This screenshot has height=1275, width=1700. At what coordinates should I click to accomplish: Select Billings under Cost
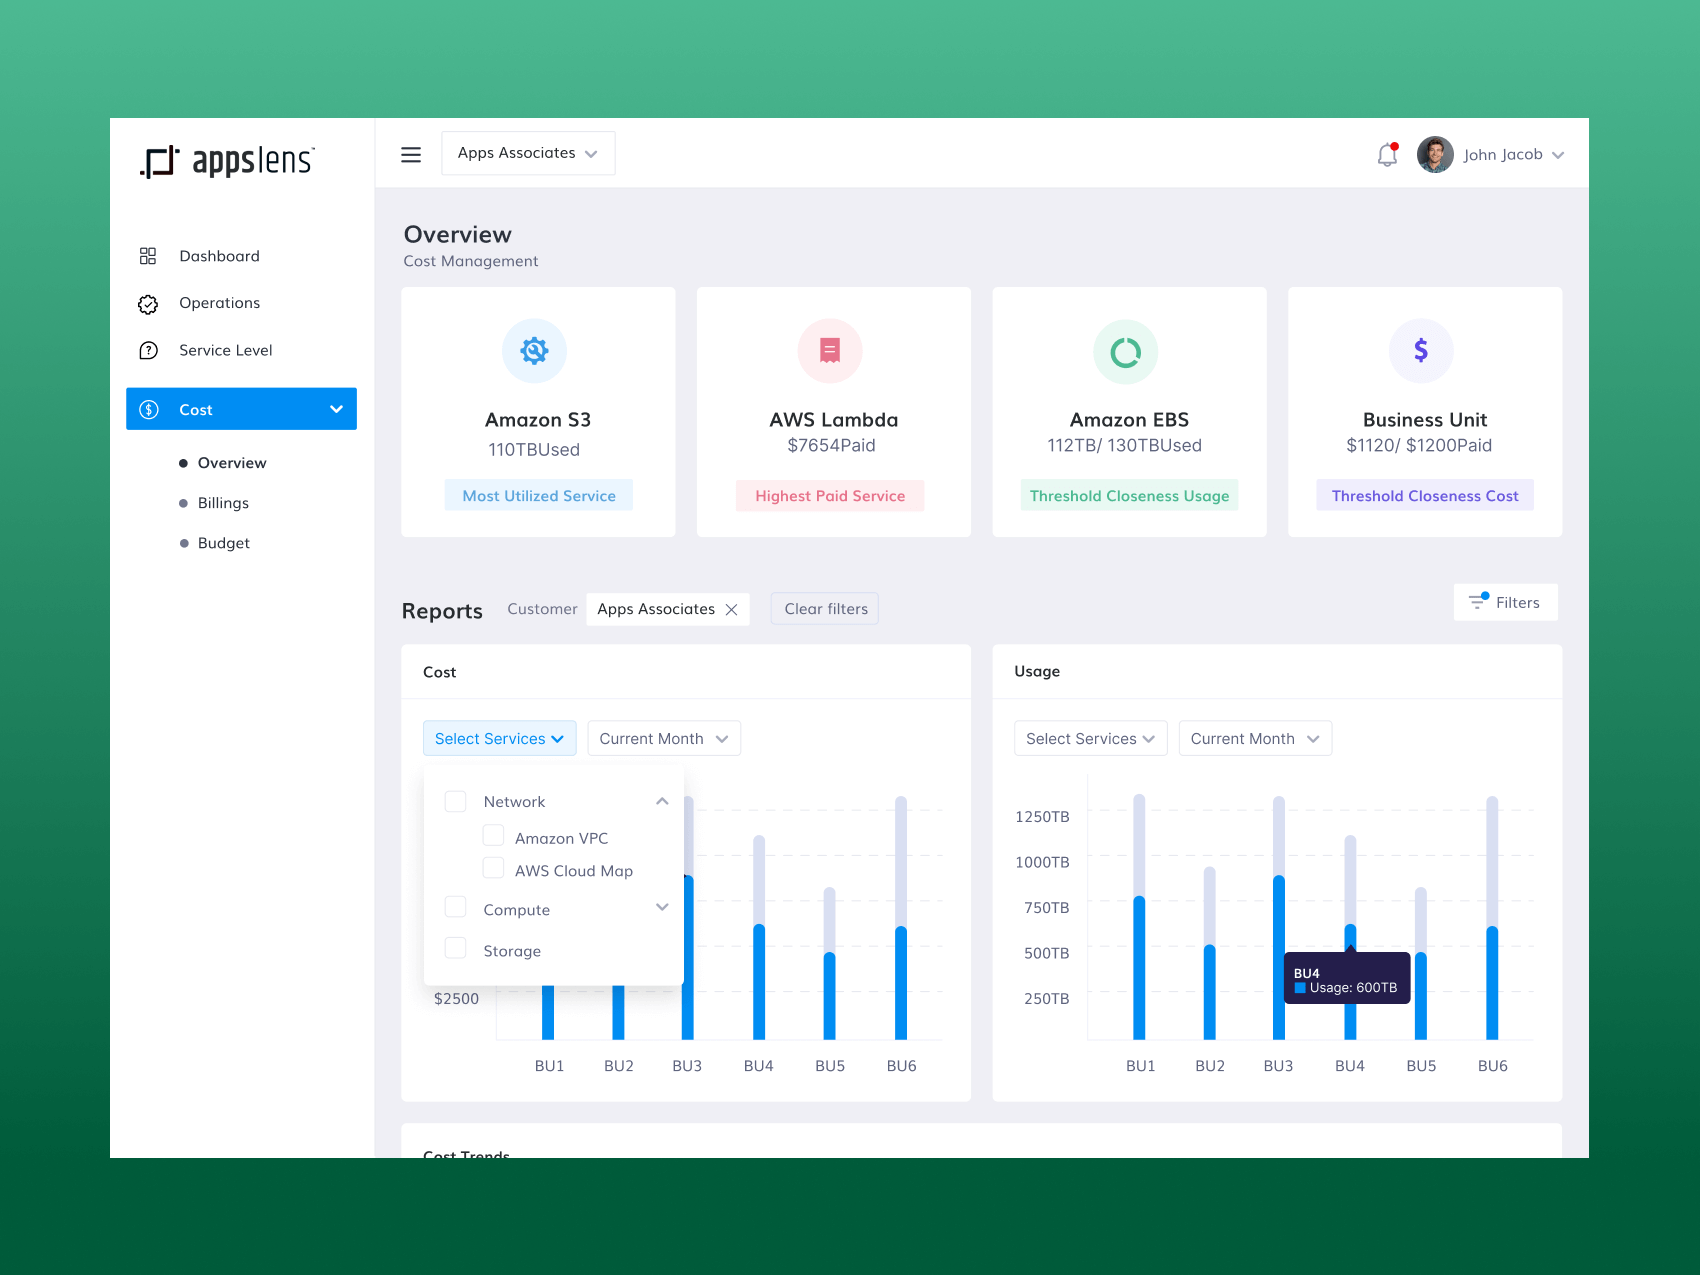click(x=223, y=503)
